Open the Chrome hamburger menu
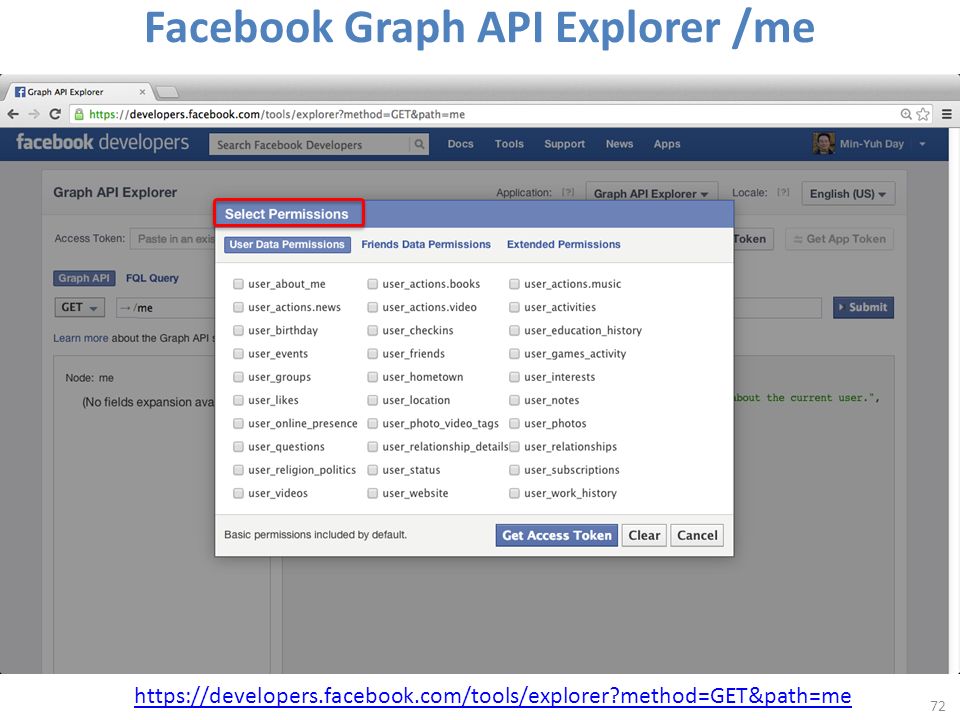This screenshot has height=720, width=960. pos(947,114)
